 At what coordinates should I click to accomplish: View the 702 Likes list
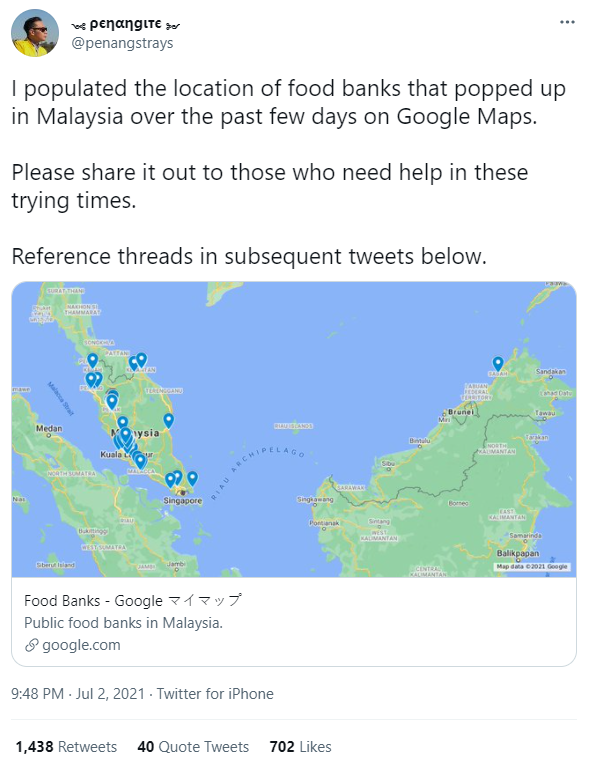tap(300, 746)
